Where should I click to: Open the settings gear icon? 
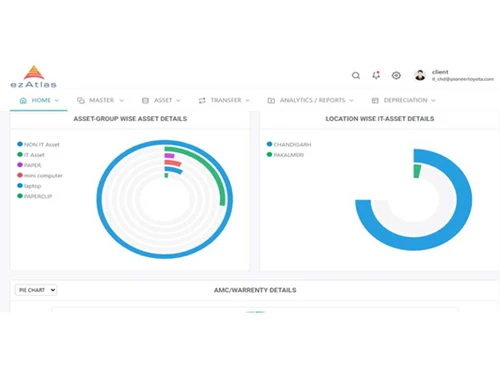[x=396, y=75]
